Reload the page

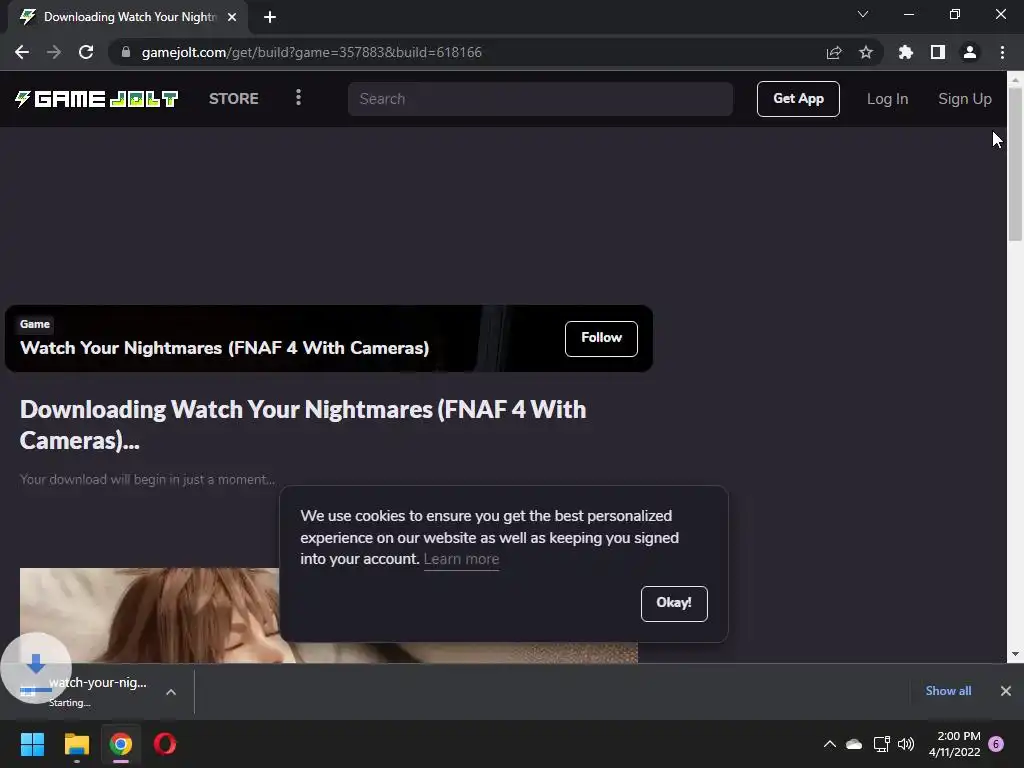pos(86,52)
